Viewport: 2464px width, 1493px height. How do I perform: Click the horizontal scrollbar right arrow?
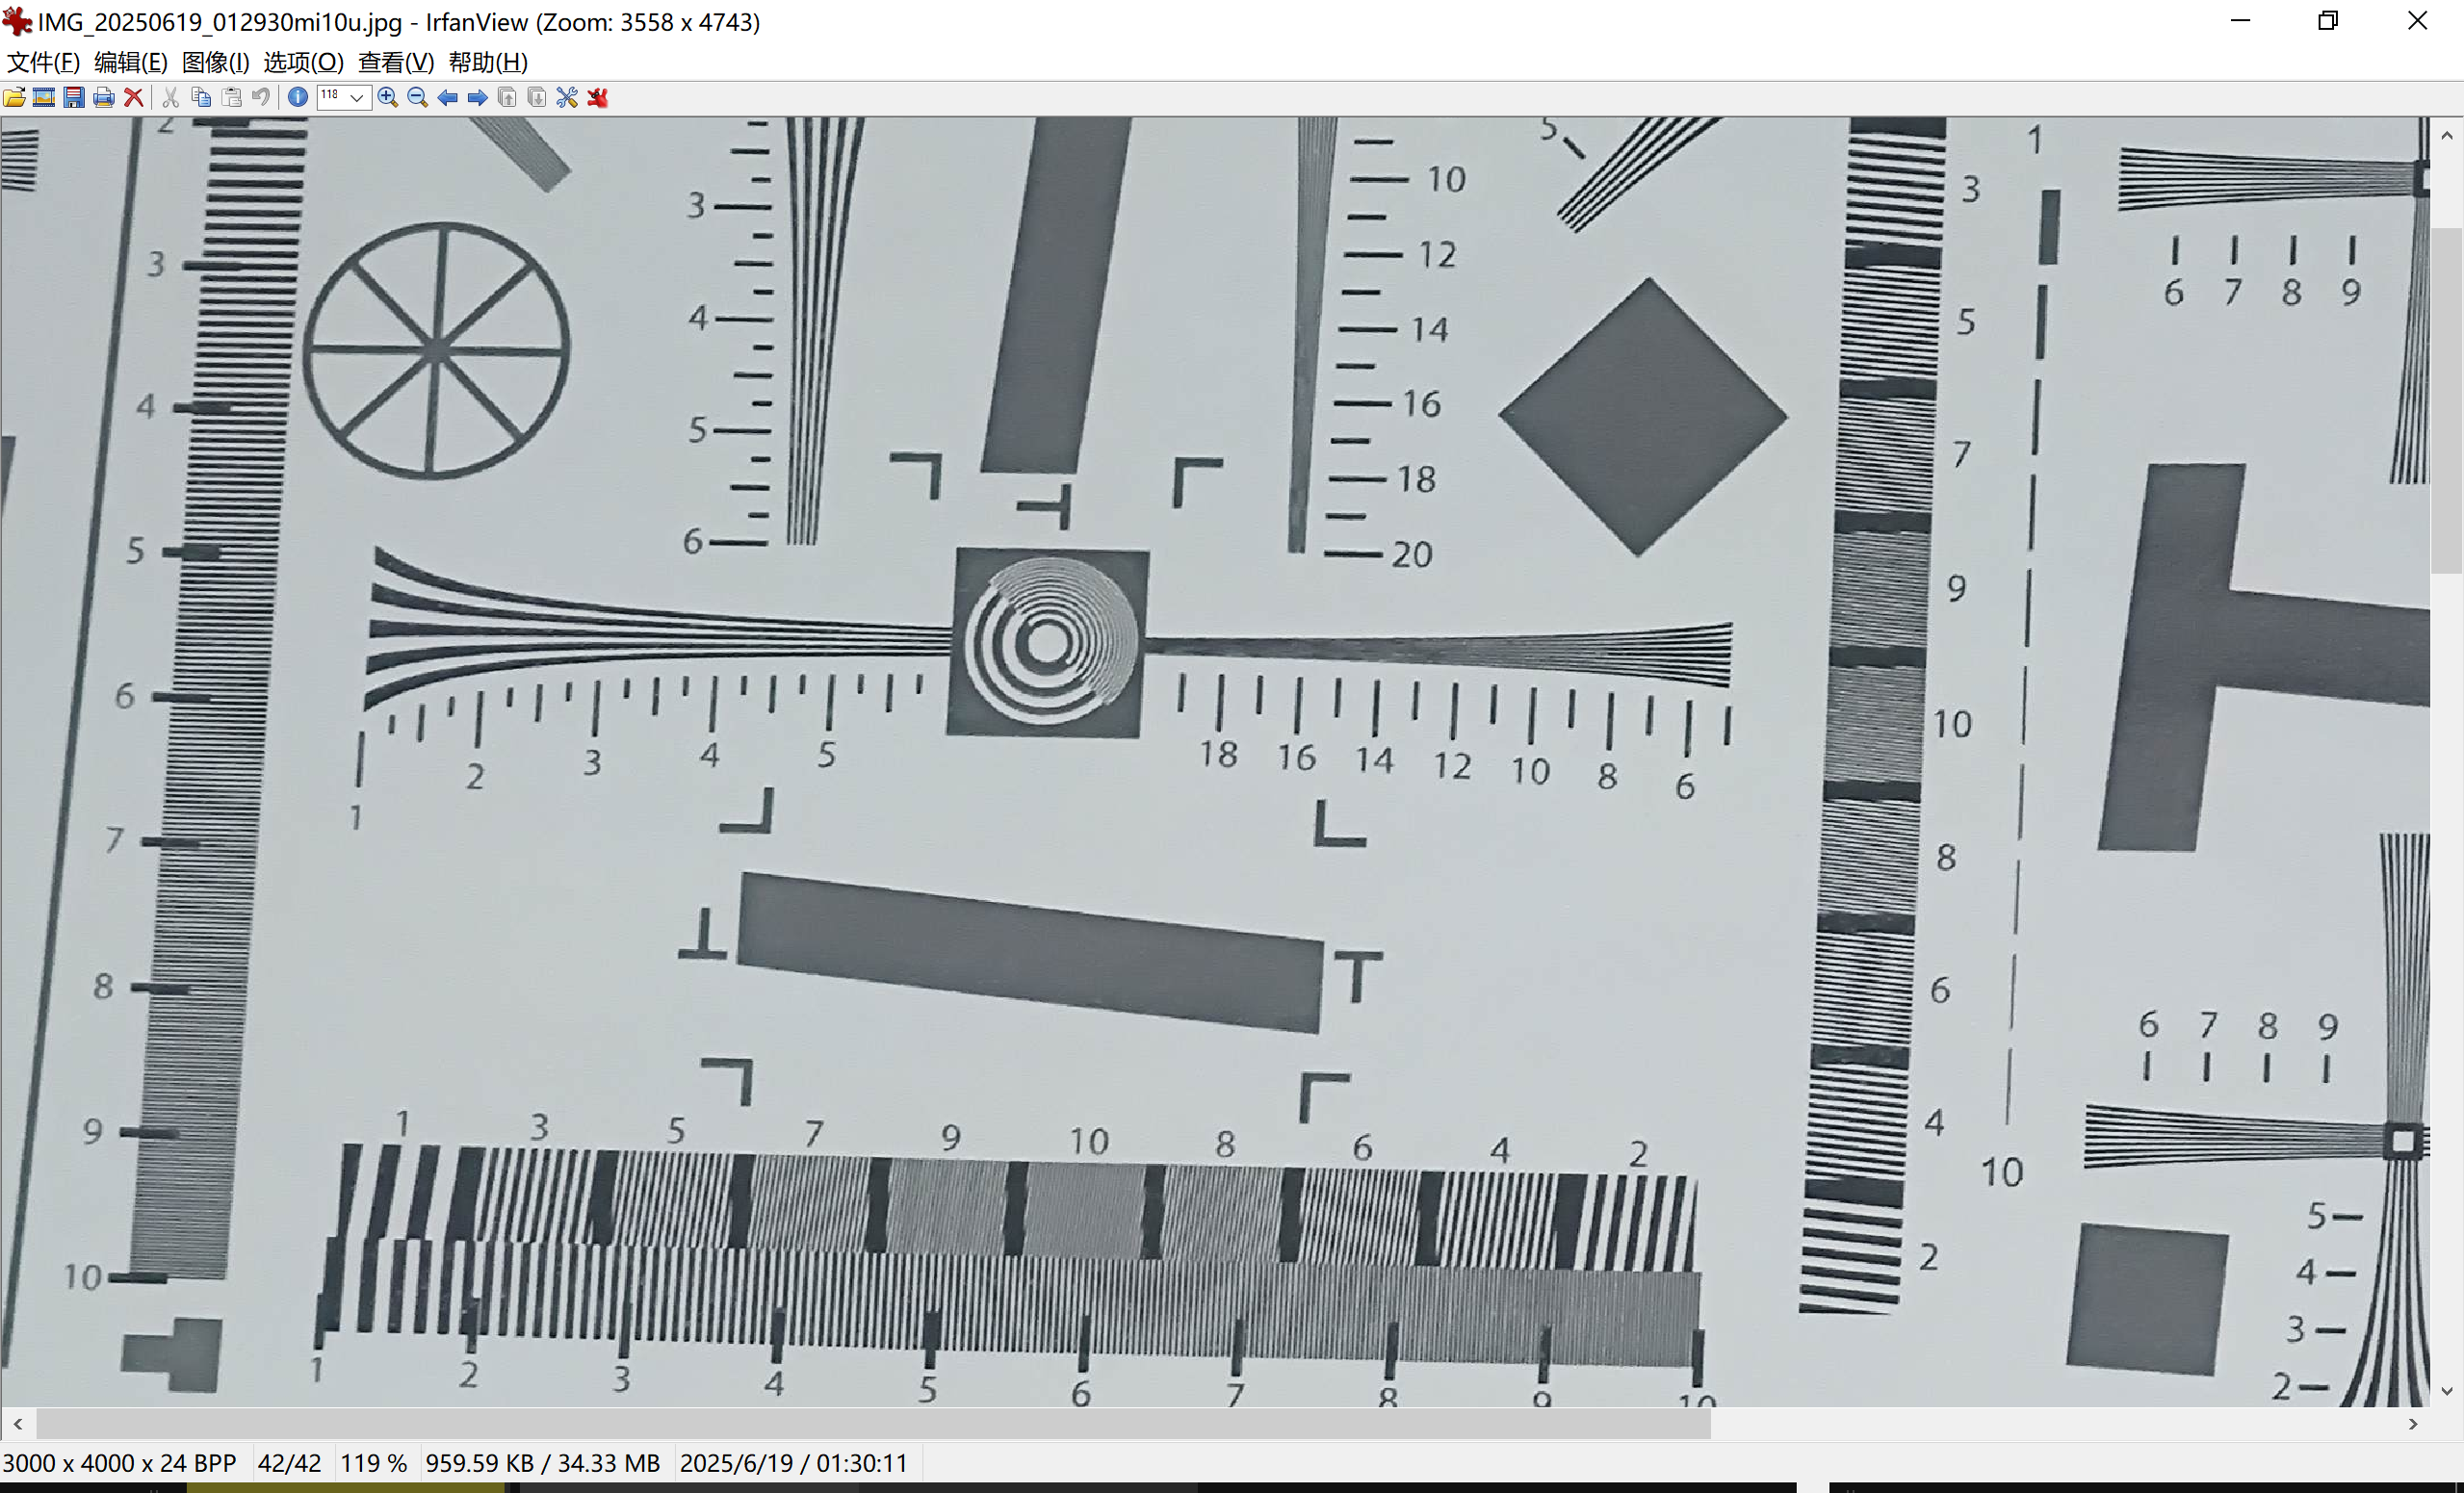tap(2413, 1423)
